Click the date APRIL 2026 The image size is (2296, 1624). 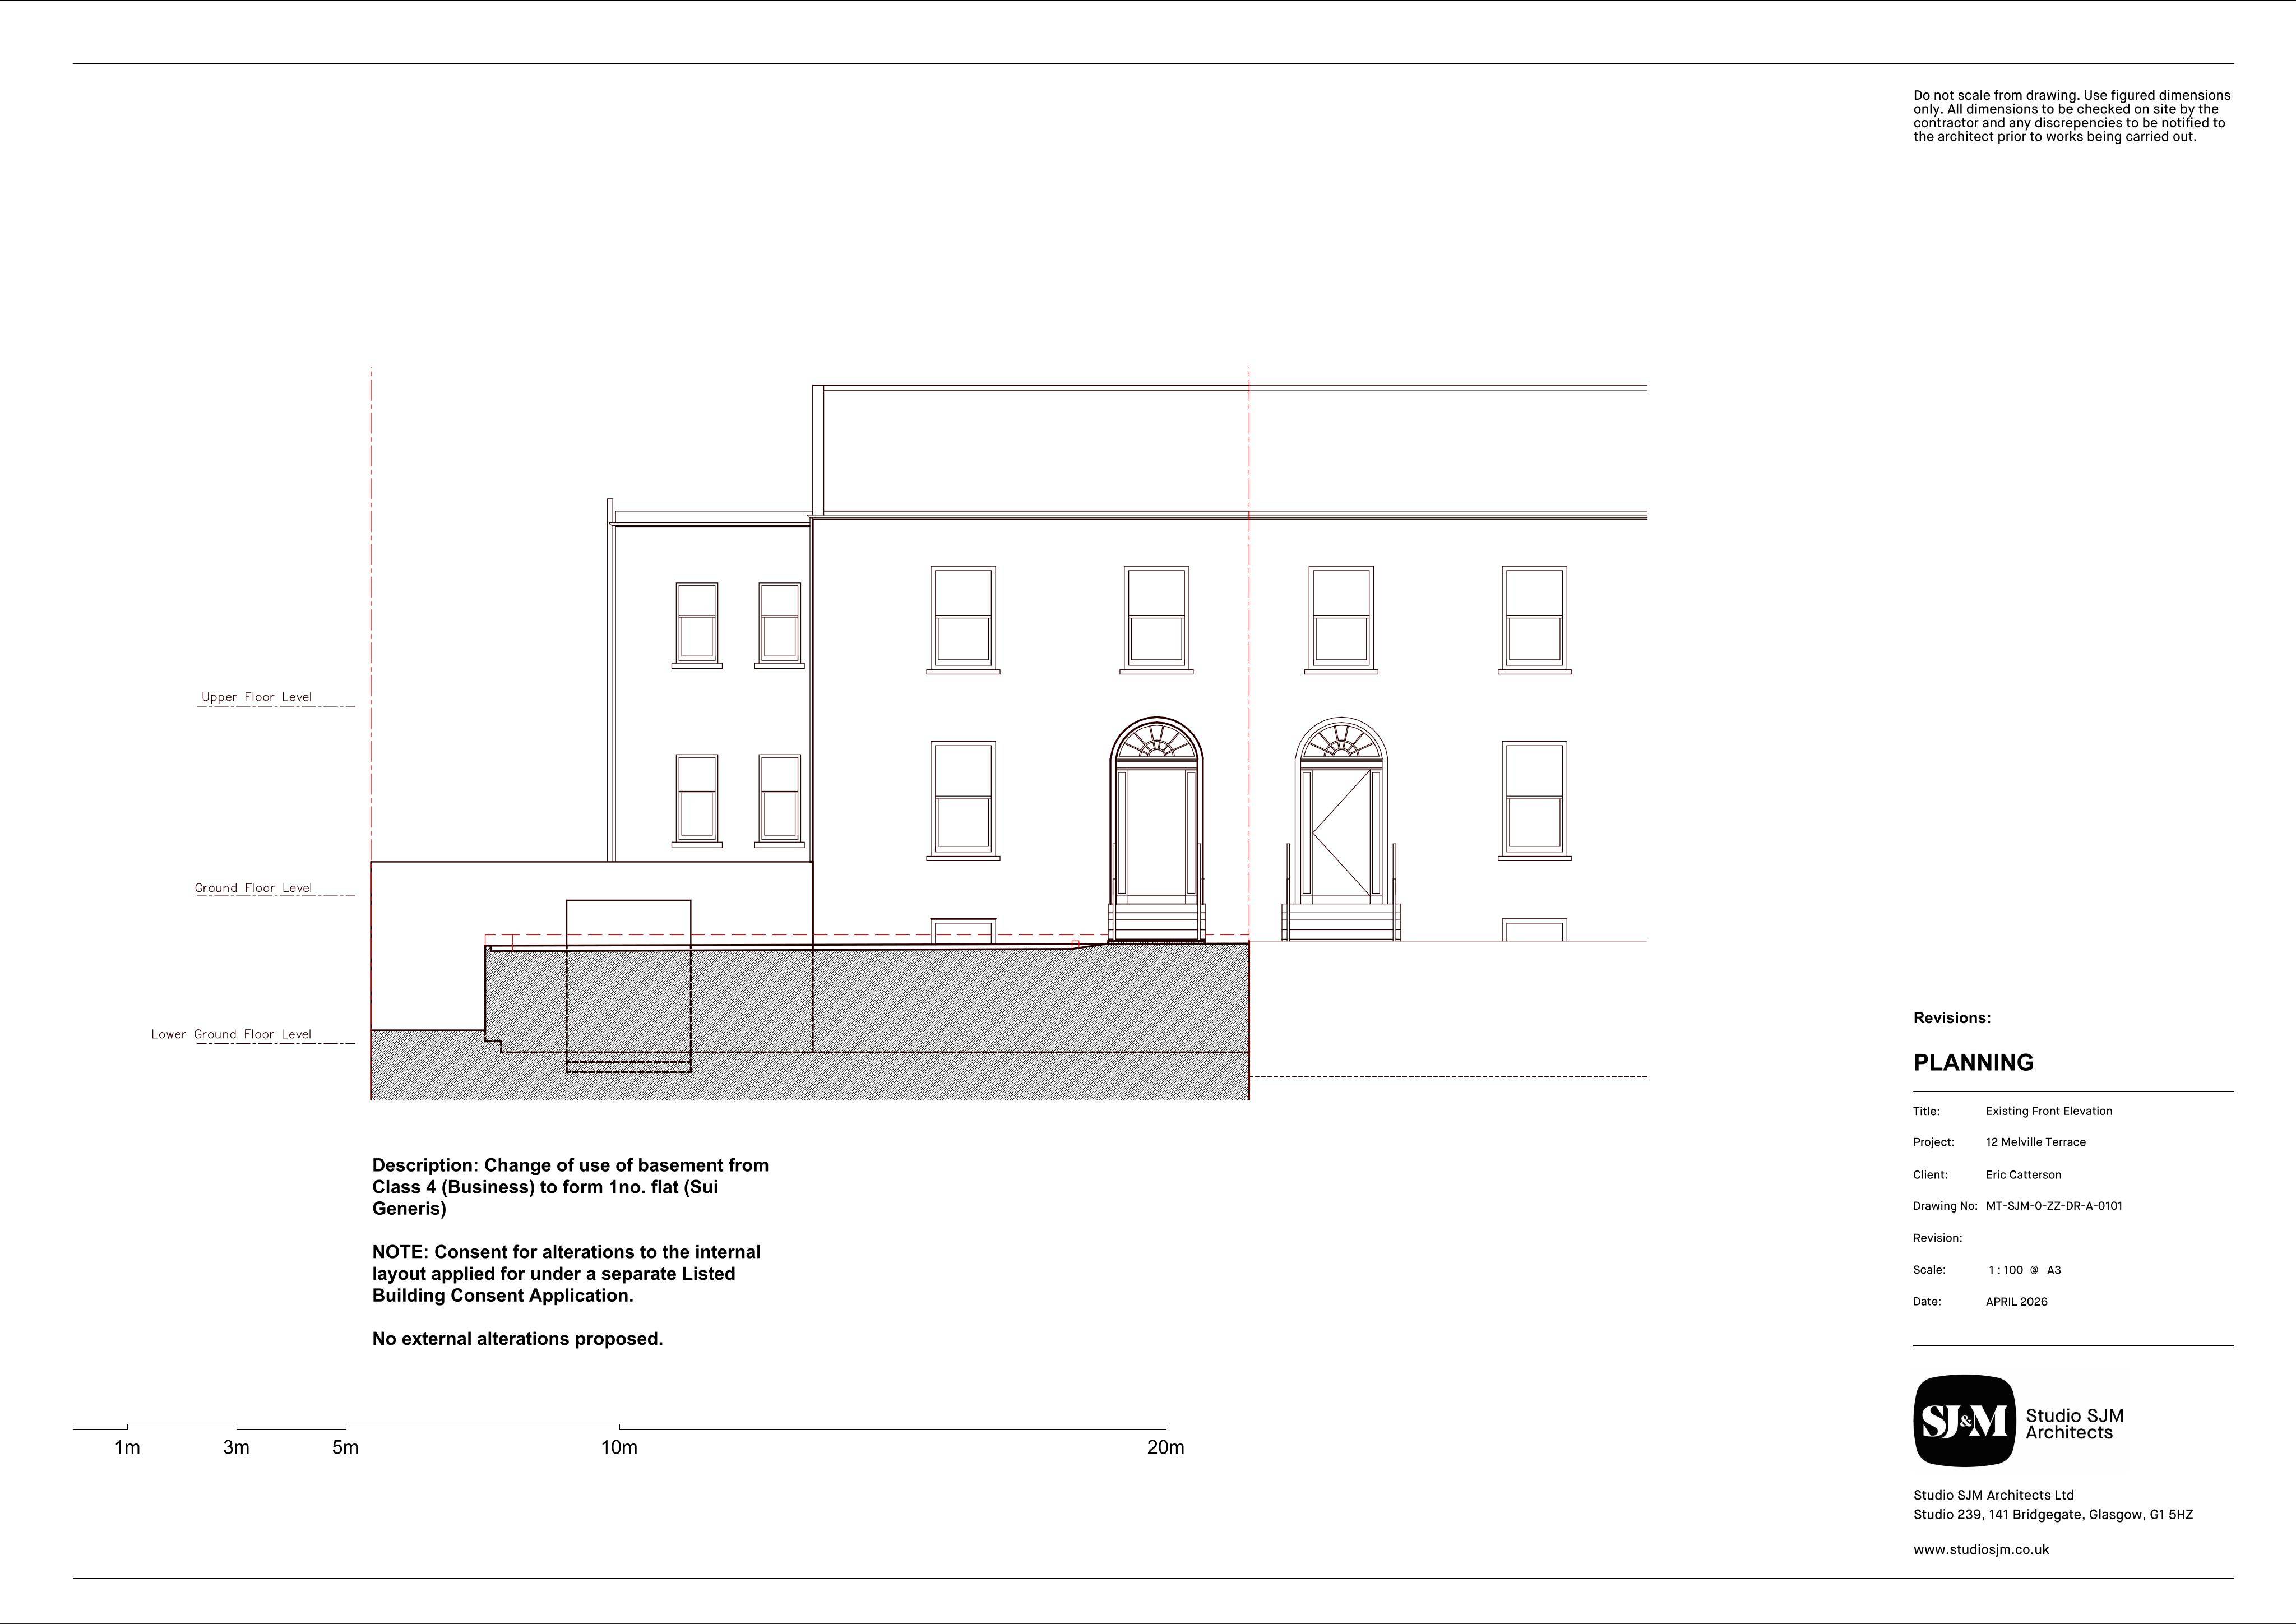point(2016,1302)
